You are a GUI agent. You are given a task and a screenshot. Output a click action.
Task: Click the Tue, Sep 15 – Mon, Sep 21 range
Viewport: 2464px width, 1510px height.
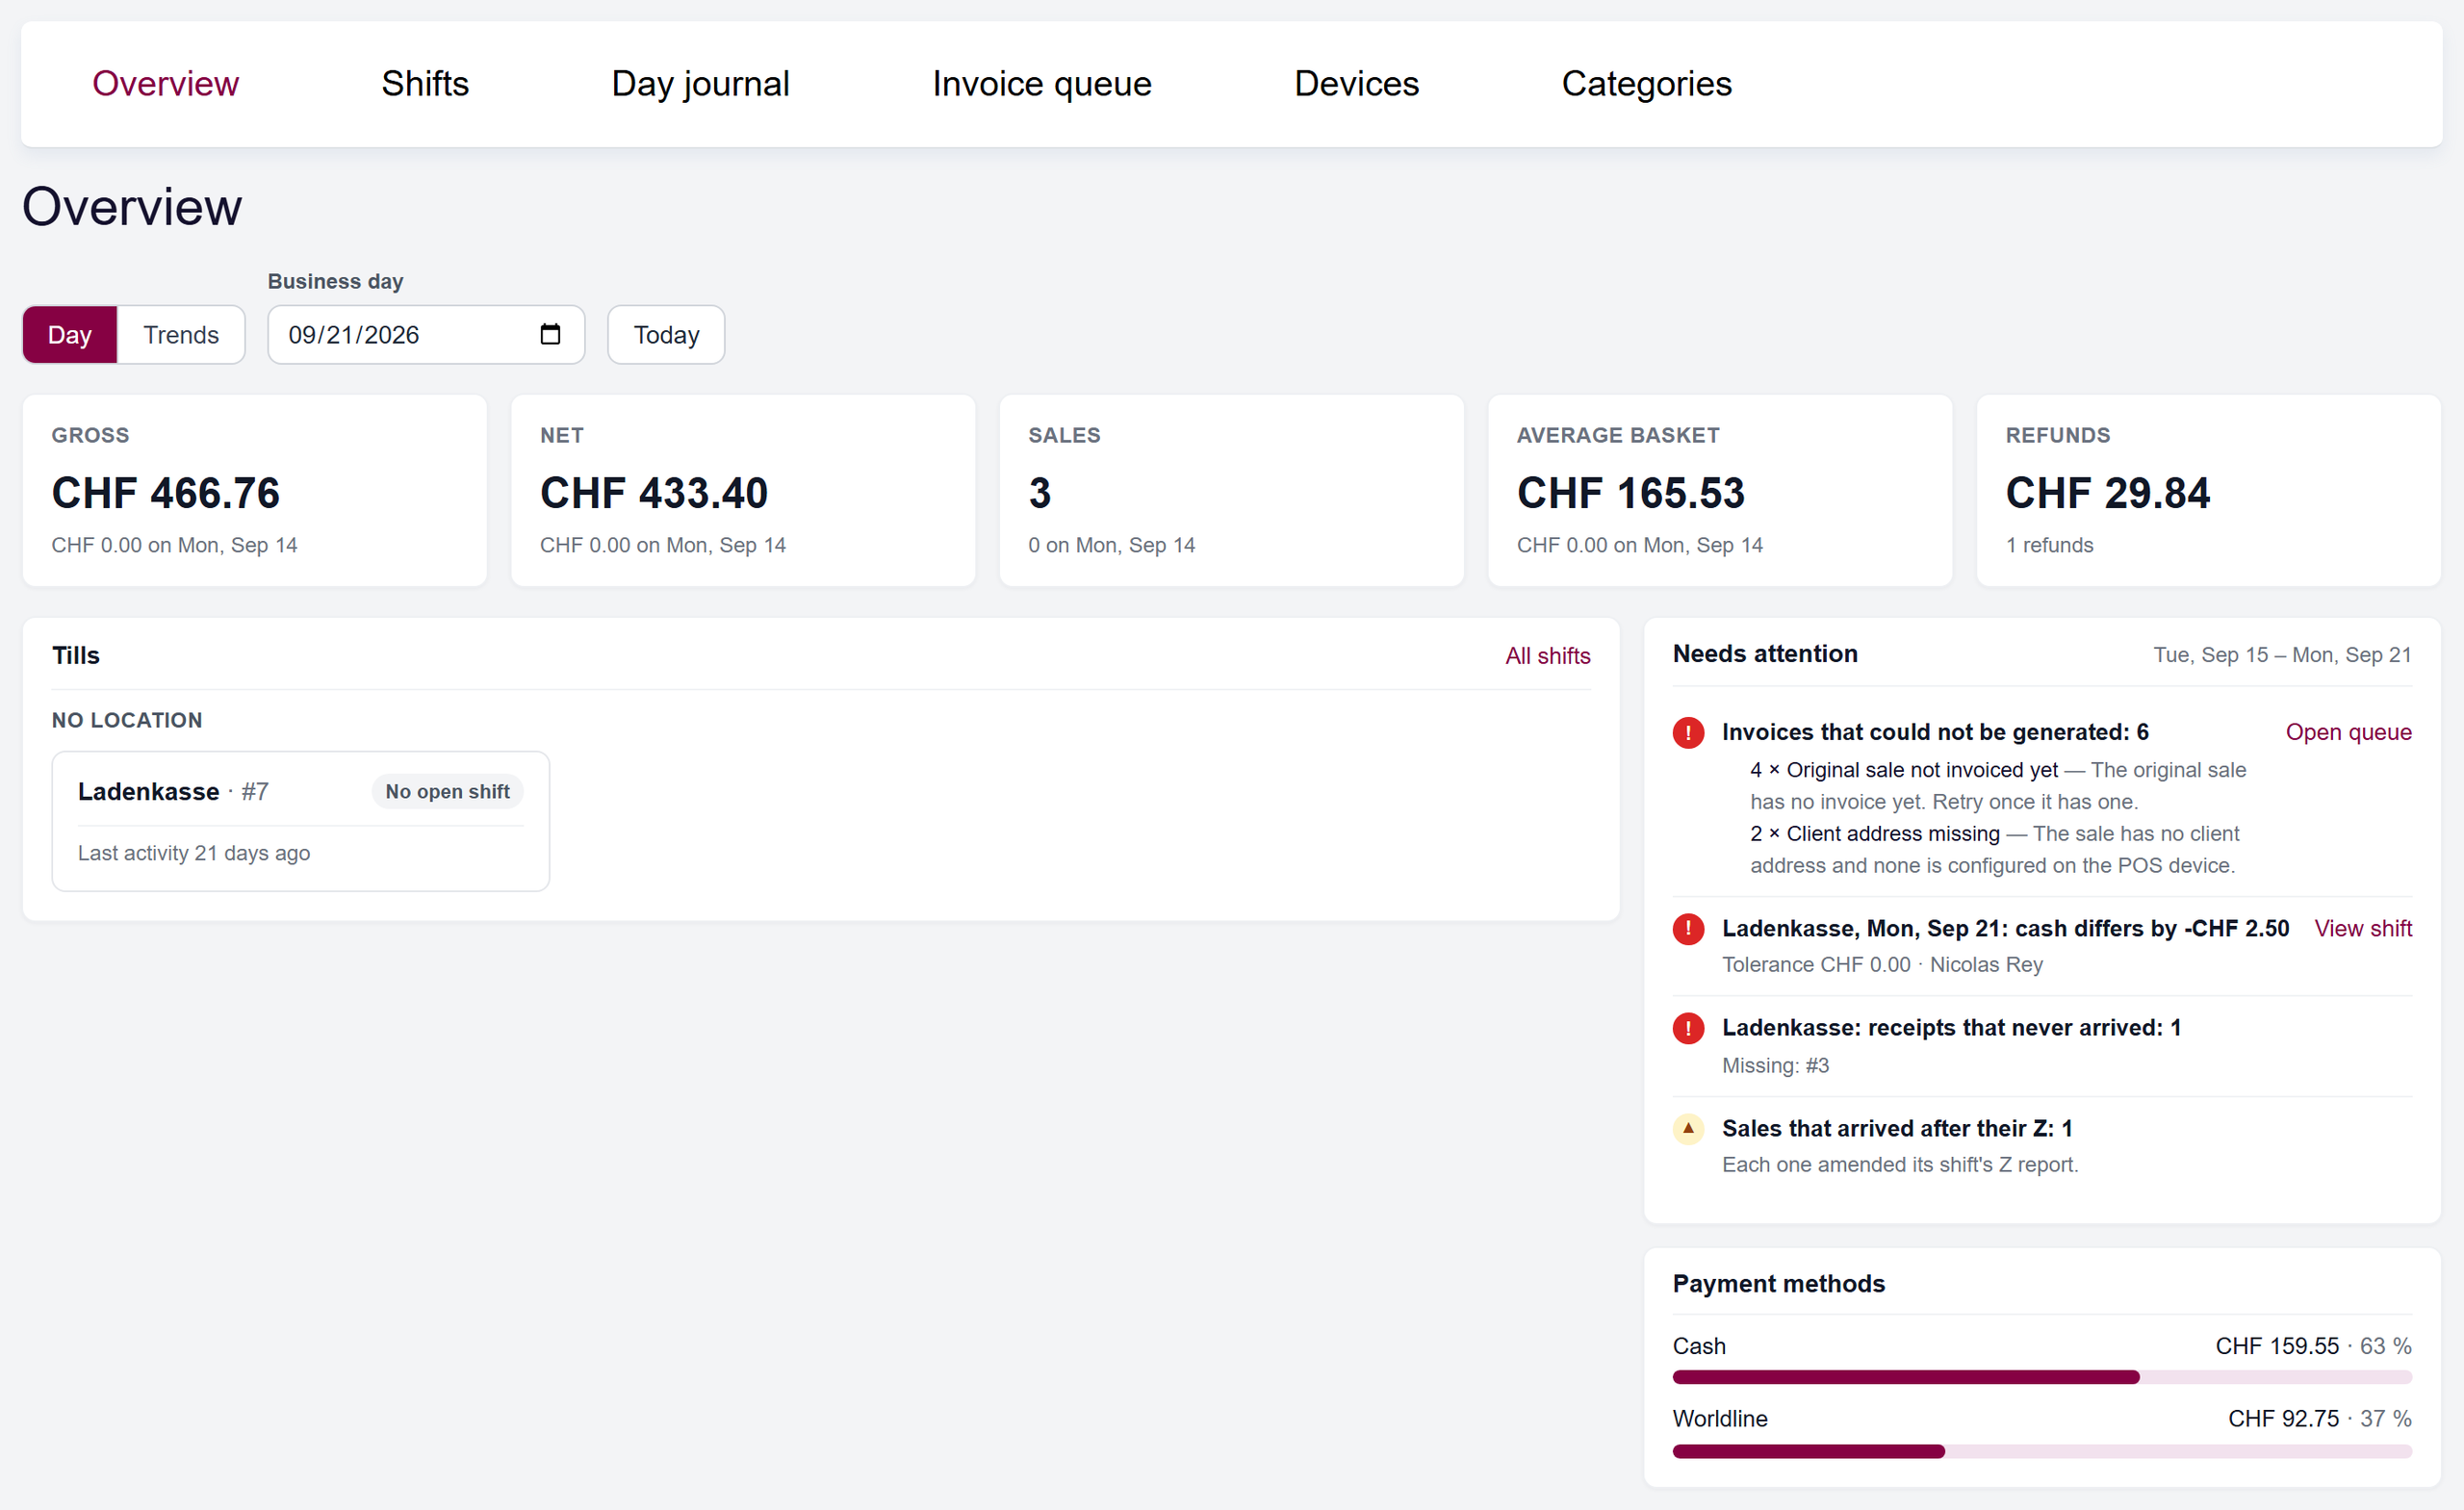[2282, 655]
